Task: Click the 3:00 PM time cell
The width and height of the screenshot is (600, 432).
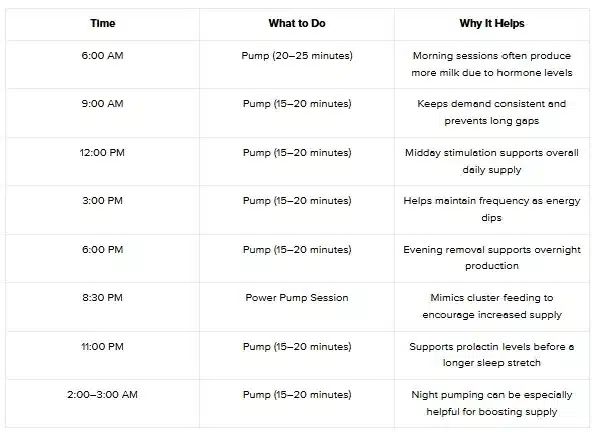Action: (x=102, y=201)
